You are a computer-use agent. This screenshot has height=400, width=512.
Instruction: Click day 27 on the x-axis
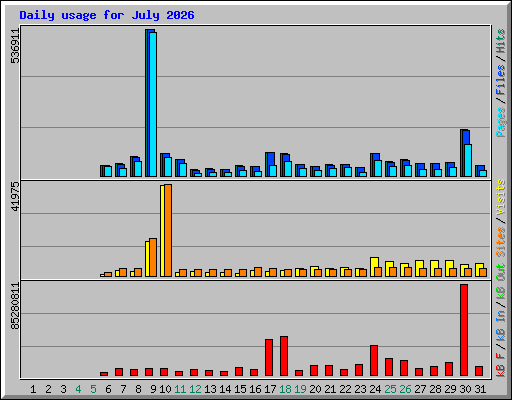[420, 389]
